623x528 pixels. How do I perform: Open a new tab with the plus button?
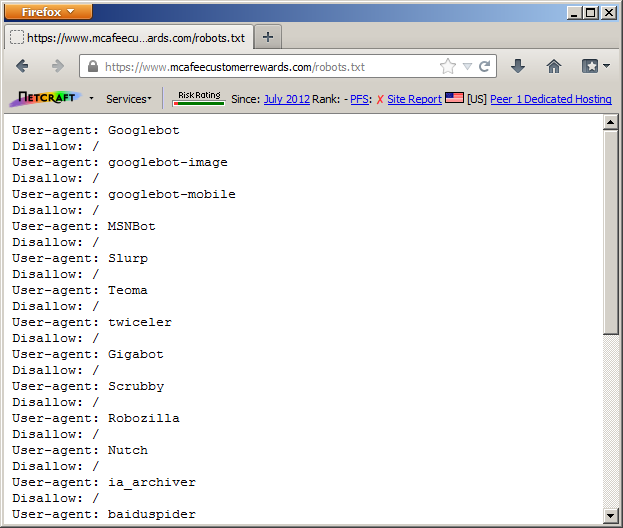(x=268, y=37)
